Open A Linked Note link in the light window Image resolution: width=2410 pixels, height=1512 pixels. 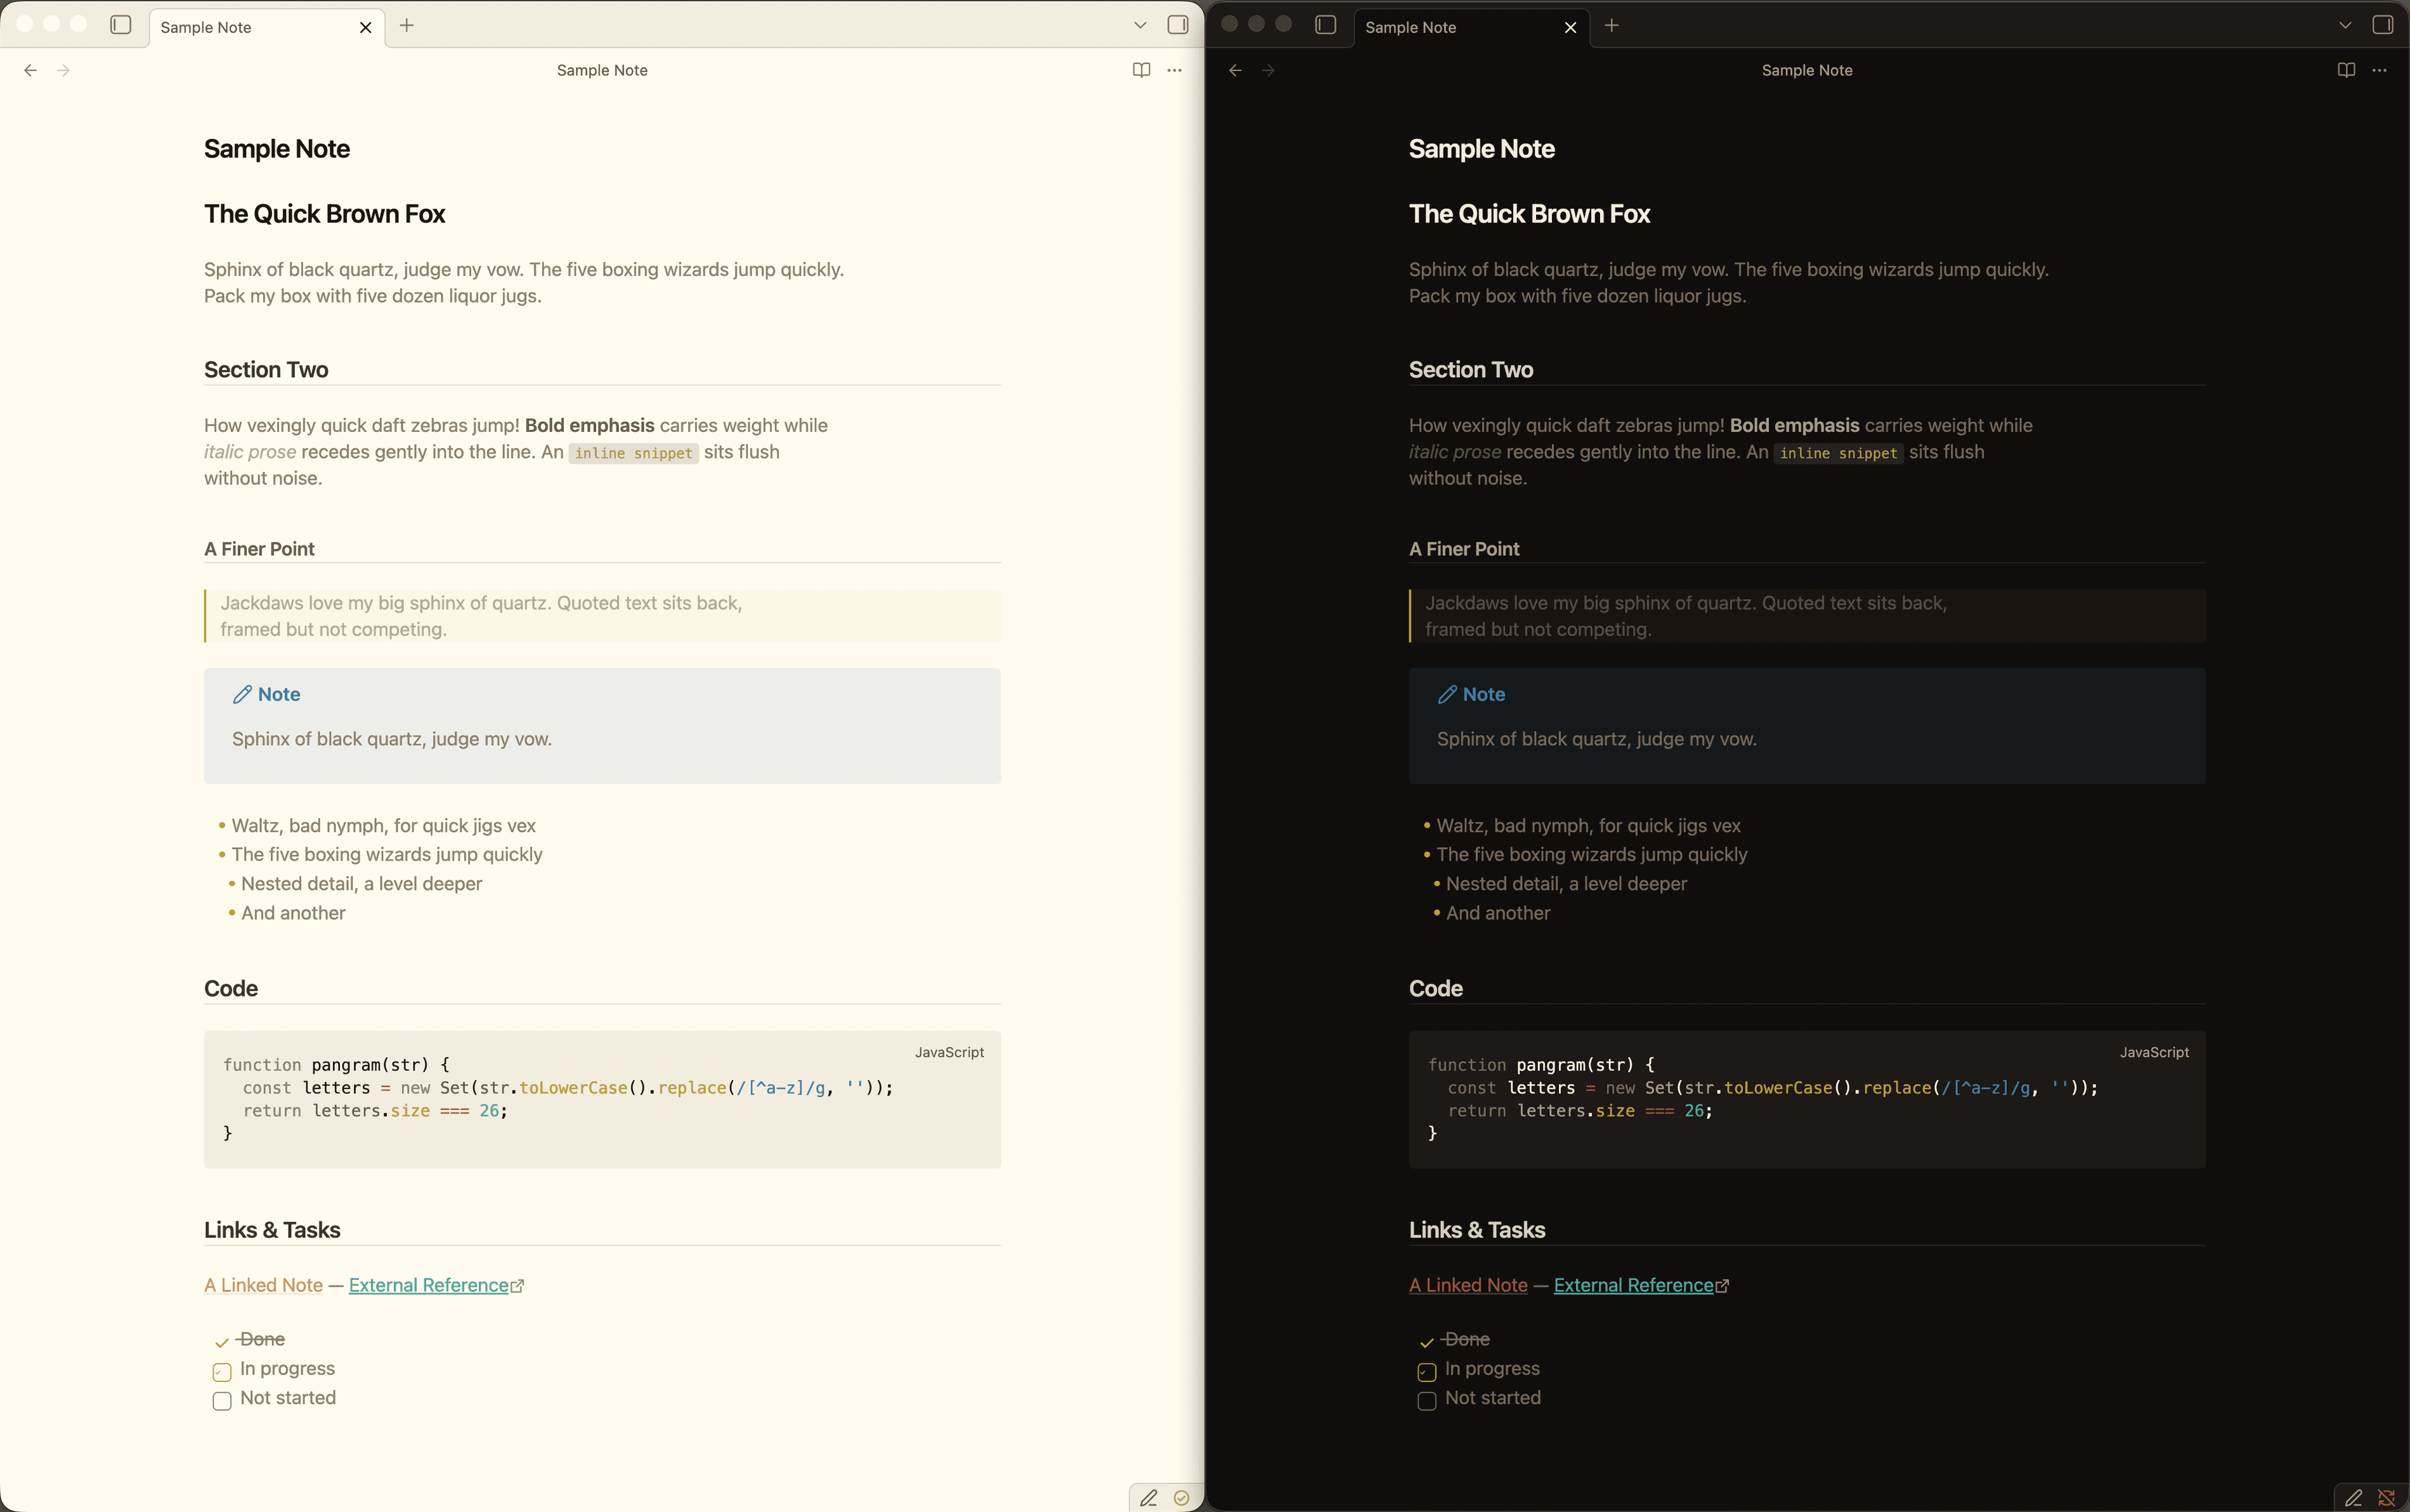coord(263,1285)
